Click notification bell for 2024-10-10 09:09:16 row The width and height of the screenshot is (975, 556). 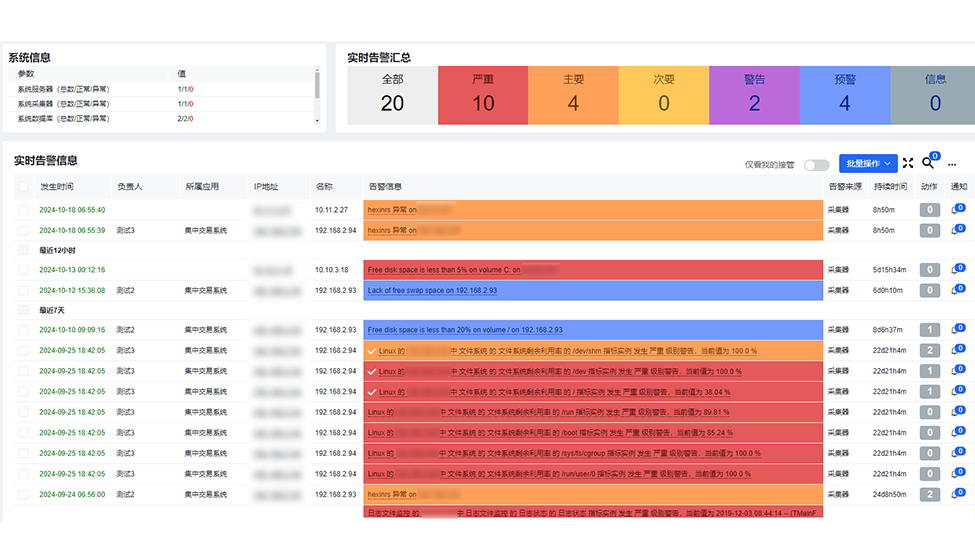click(x=958, y=330)
